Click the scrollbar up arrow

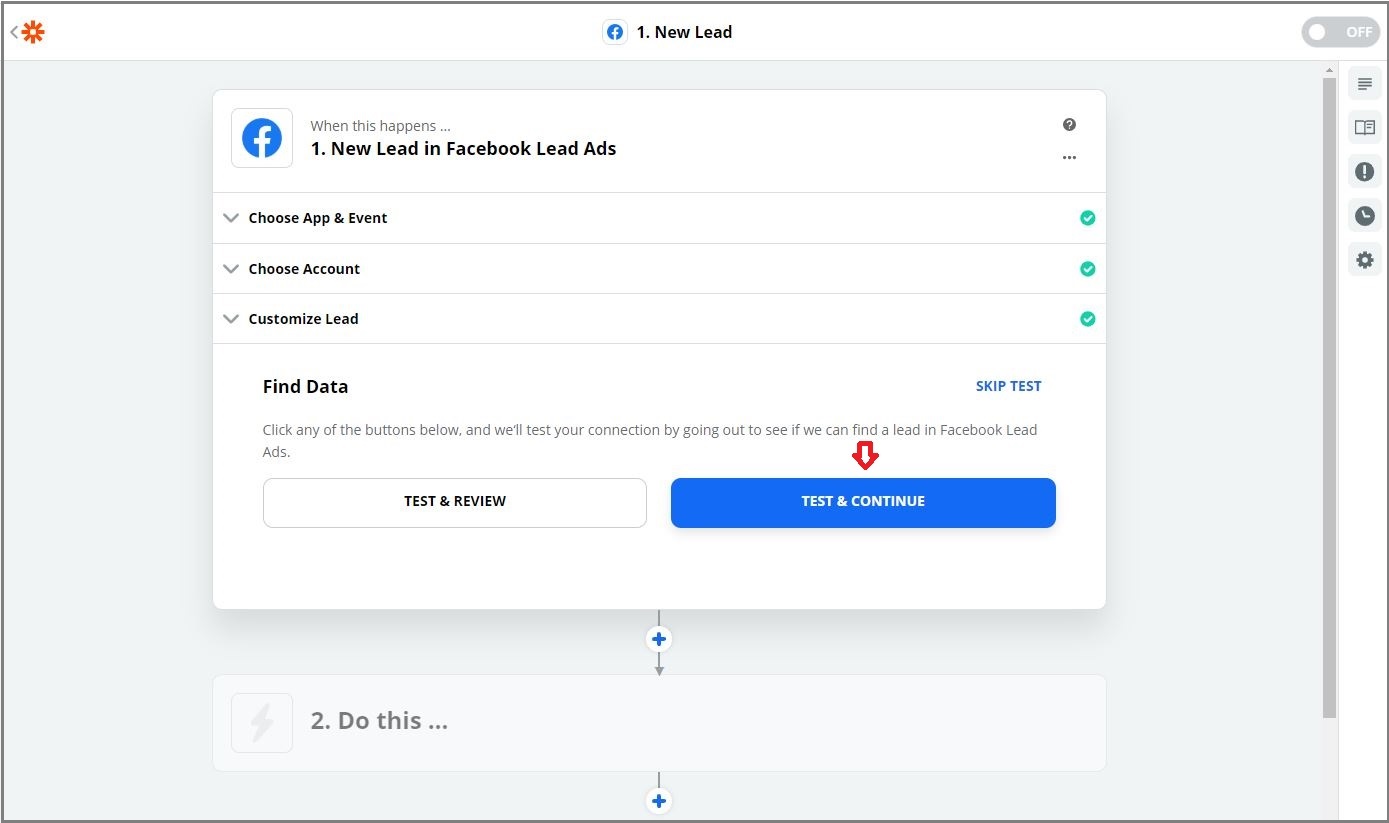click(1329, 70)
